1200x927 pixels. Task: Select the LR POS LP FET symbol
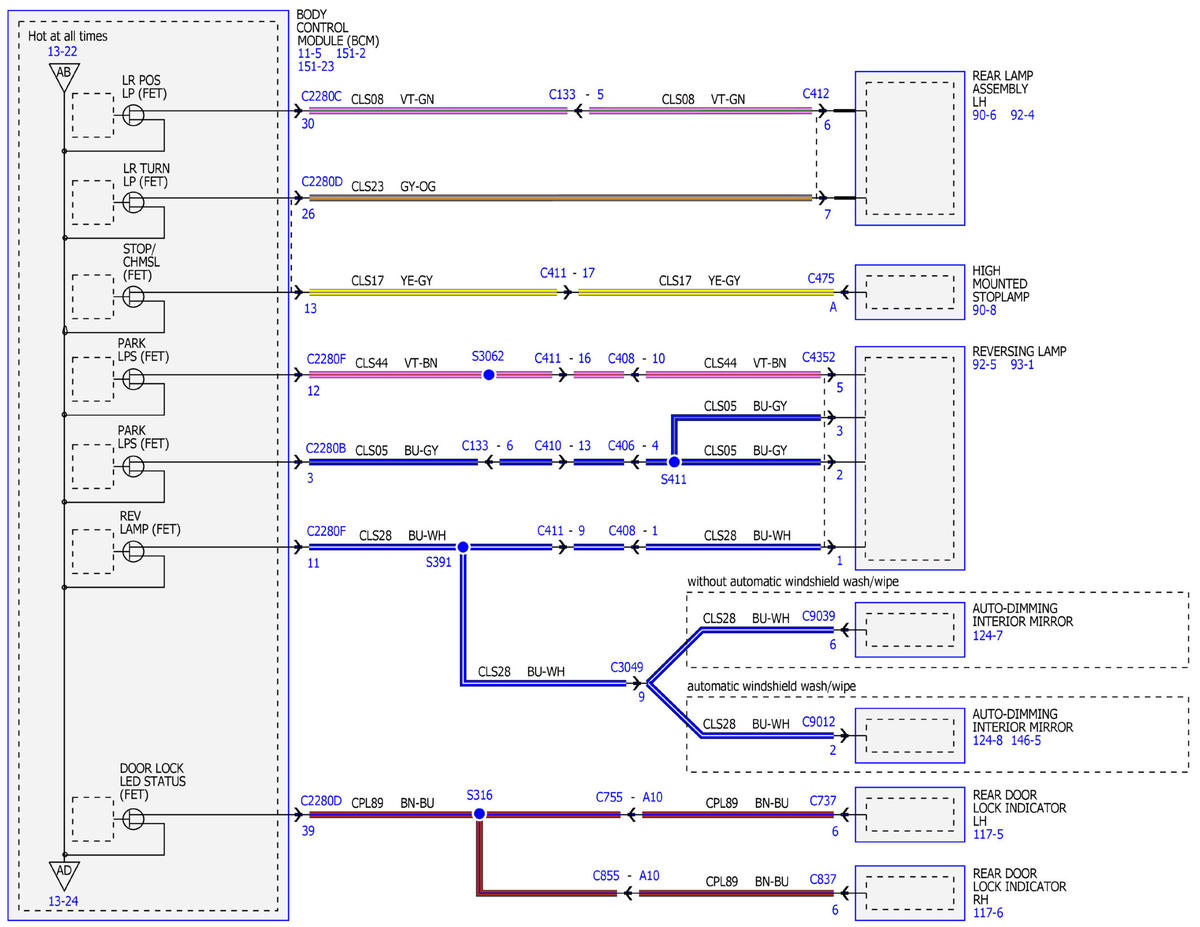133,116
